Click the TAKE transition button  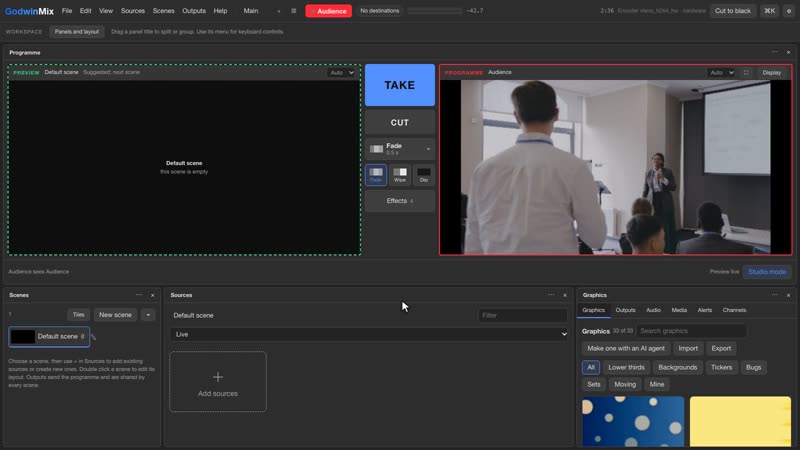point(399,85)
